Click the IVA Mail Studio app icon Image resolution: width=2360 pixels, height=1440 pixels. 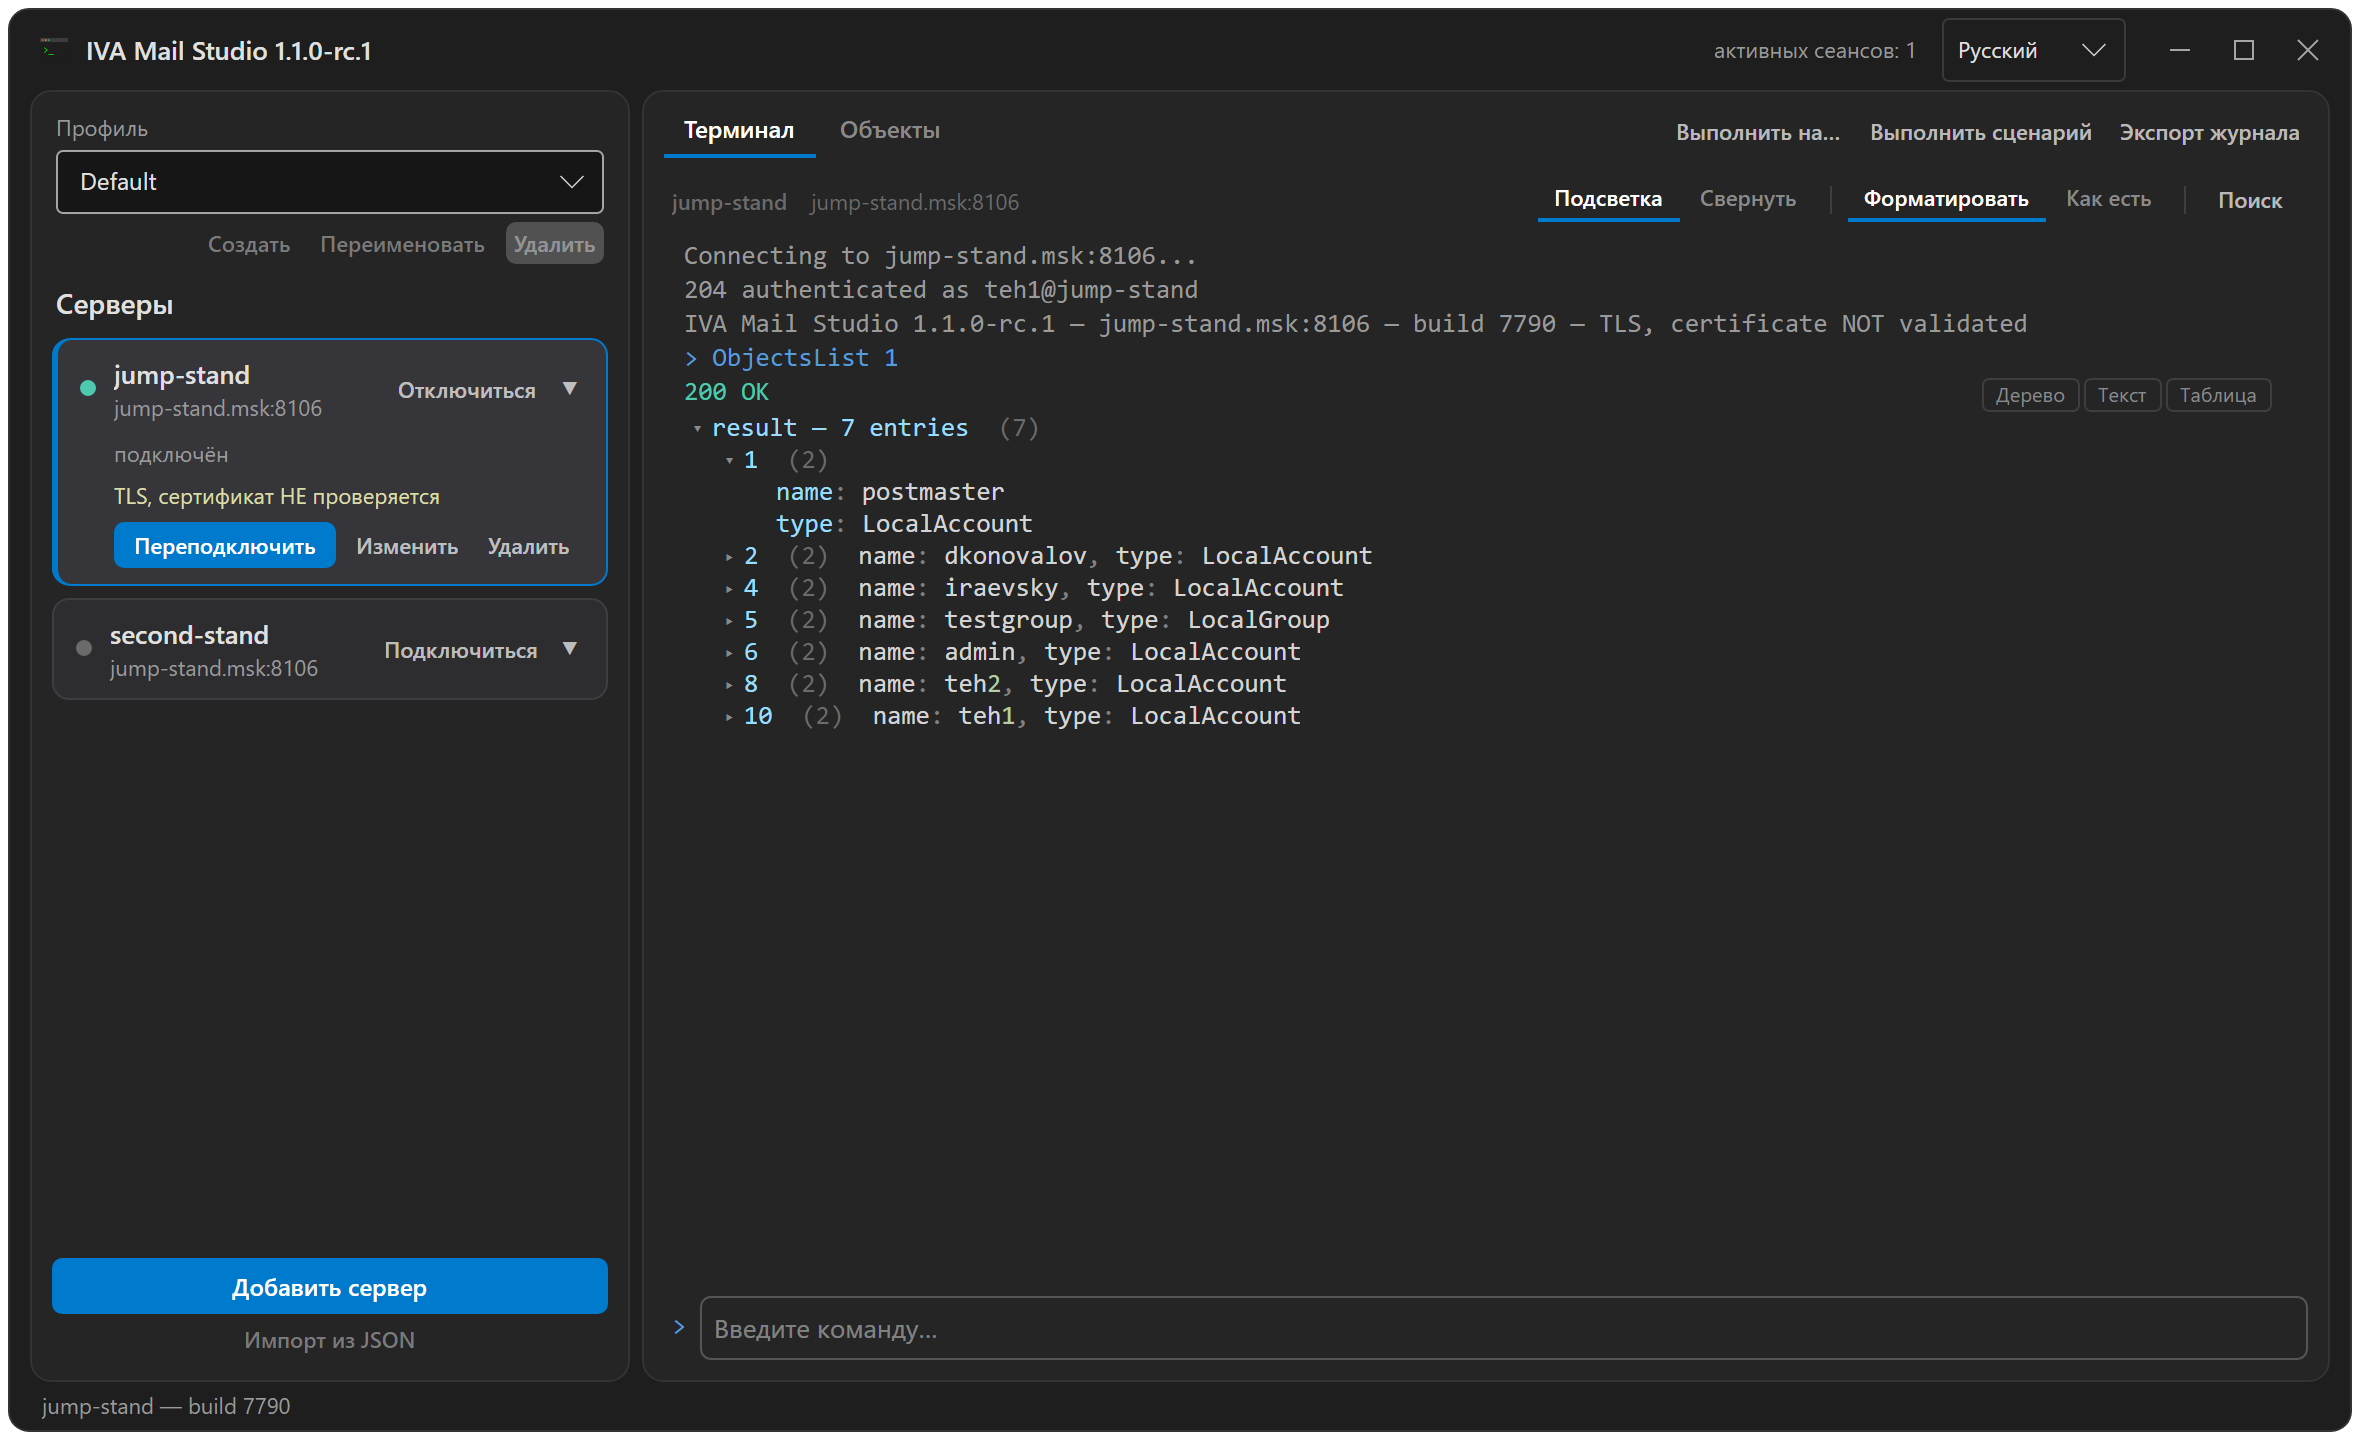(53, 48)
